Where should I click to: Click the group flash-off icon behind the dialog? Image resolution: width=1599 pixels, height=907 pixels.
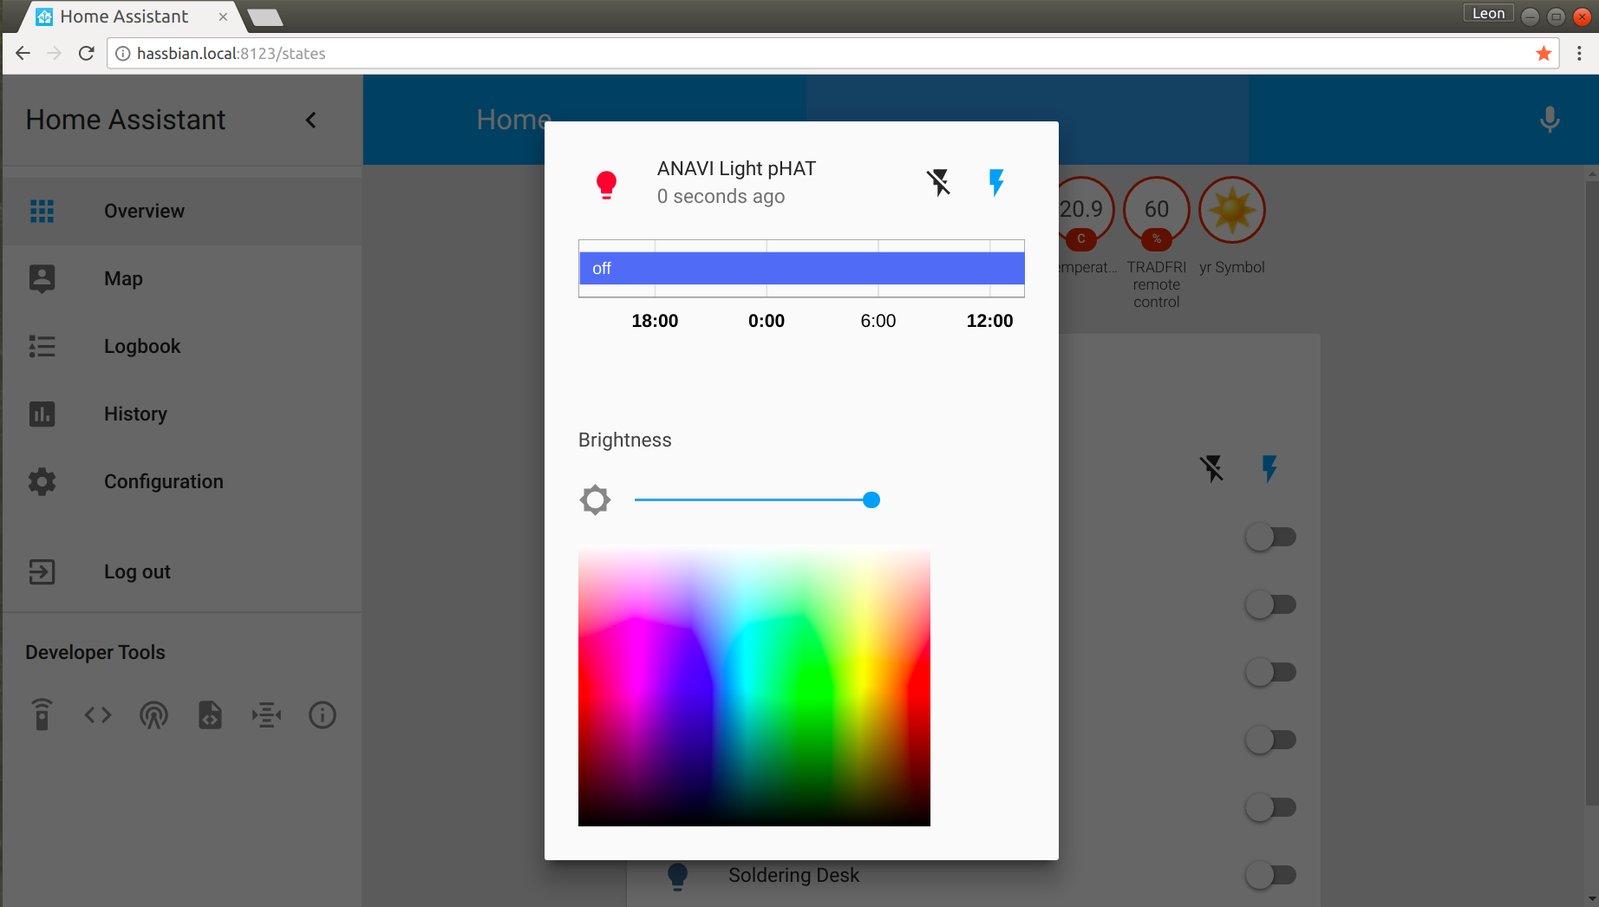click(x=1212, y=468)
